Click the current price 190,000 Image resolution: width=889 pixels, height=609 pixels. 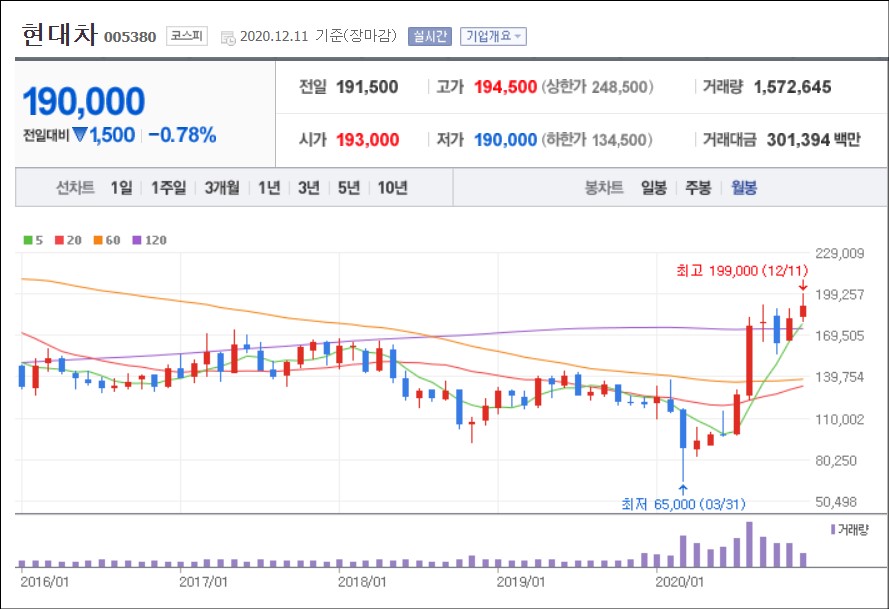point(84,102)
